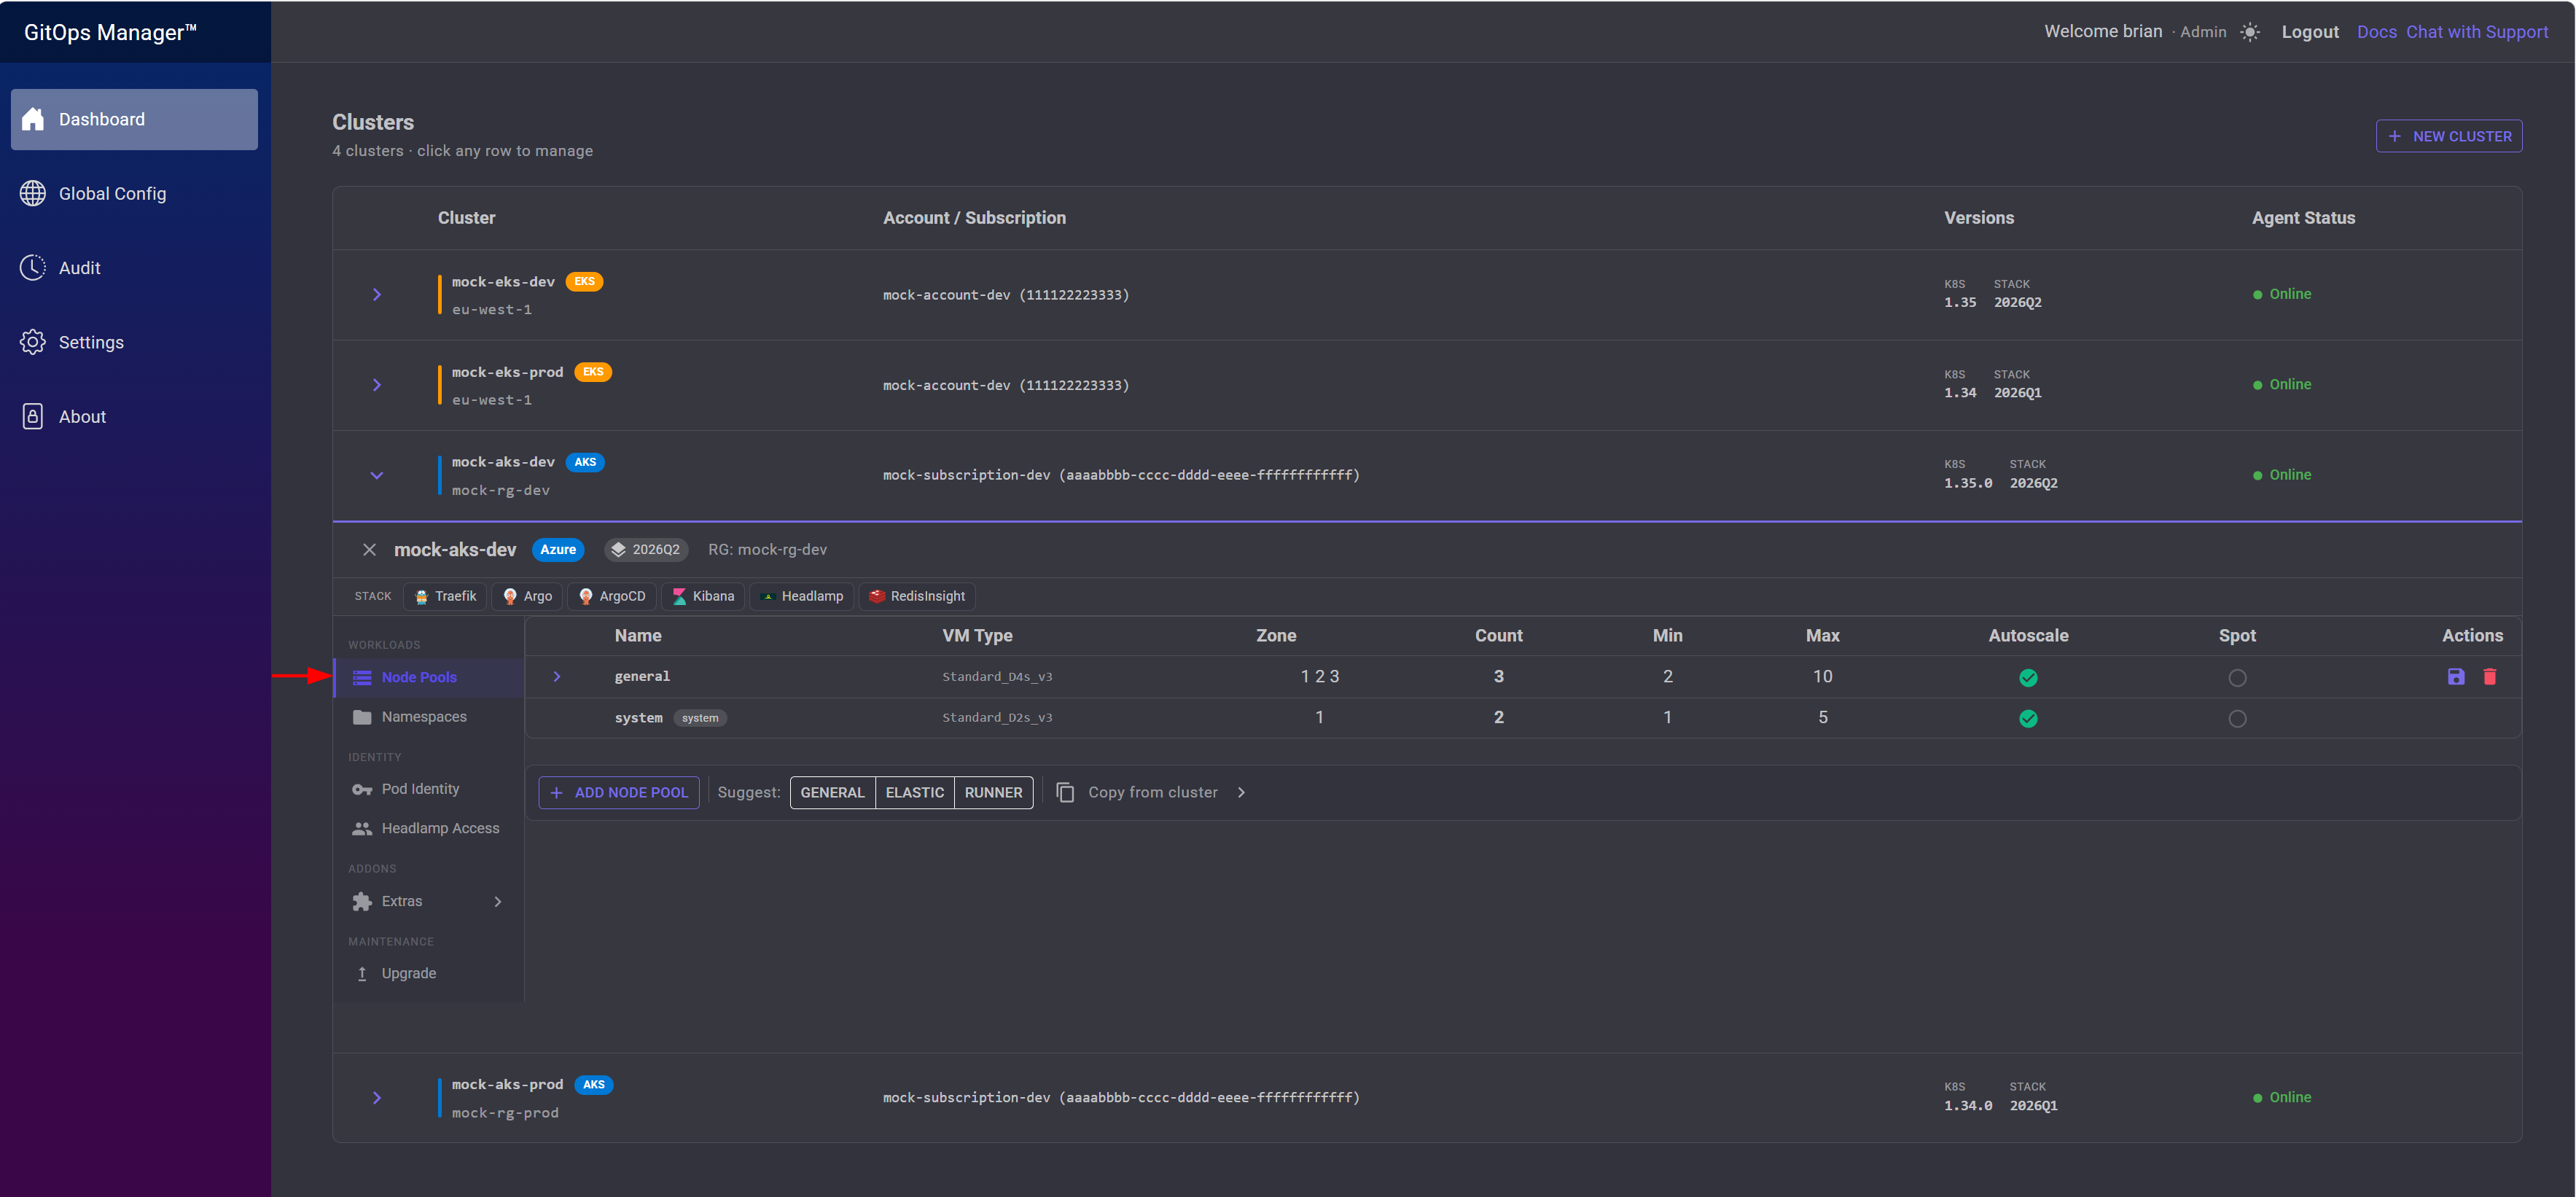
Task: Click the Audit clock icon
Action: [33, 268]
